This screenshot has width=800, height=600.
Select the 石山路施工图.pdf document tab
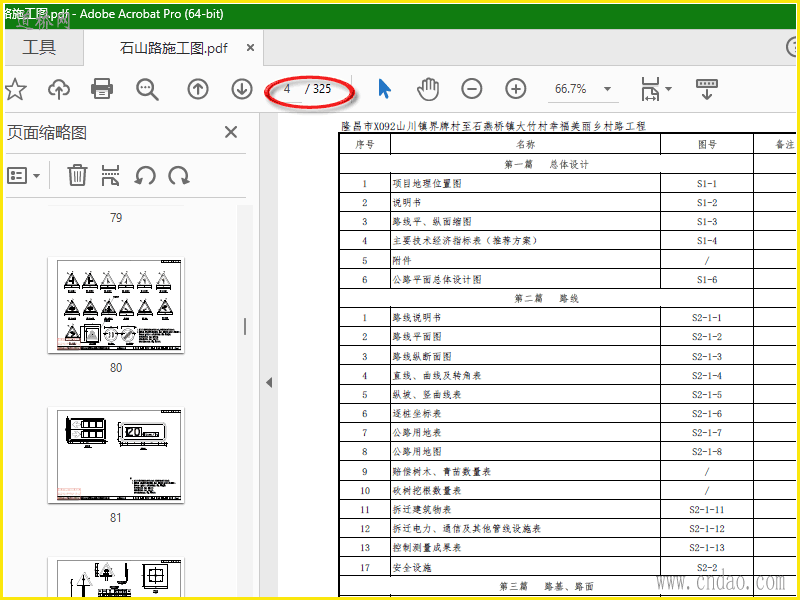(x=173, y=48)
